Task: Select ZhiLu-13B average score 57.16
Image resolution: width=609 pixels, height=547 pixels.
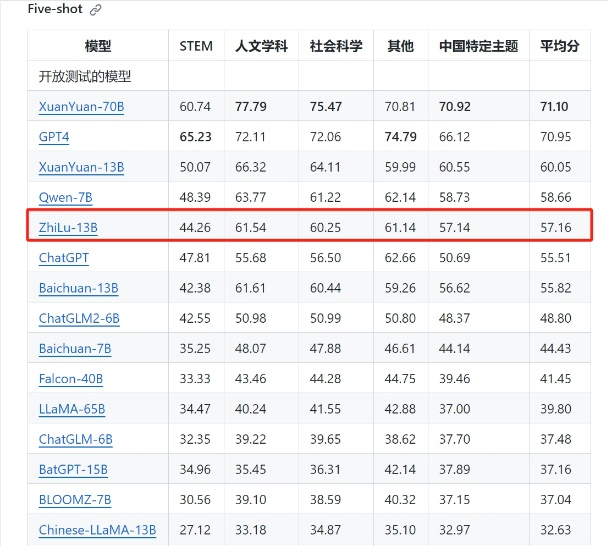Action: tap(556, 227)
